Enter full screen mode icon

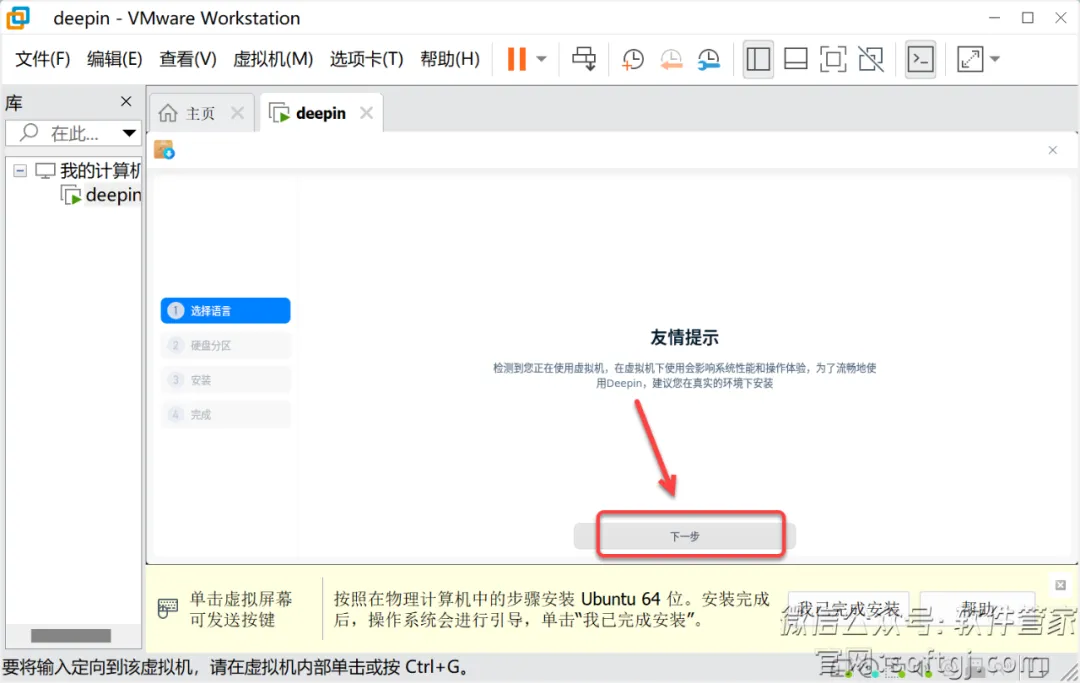(833, 59)
